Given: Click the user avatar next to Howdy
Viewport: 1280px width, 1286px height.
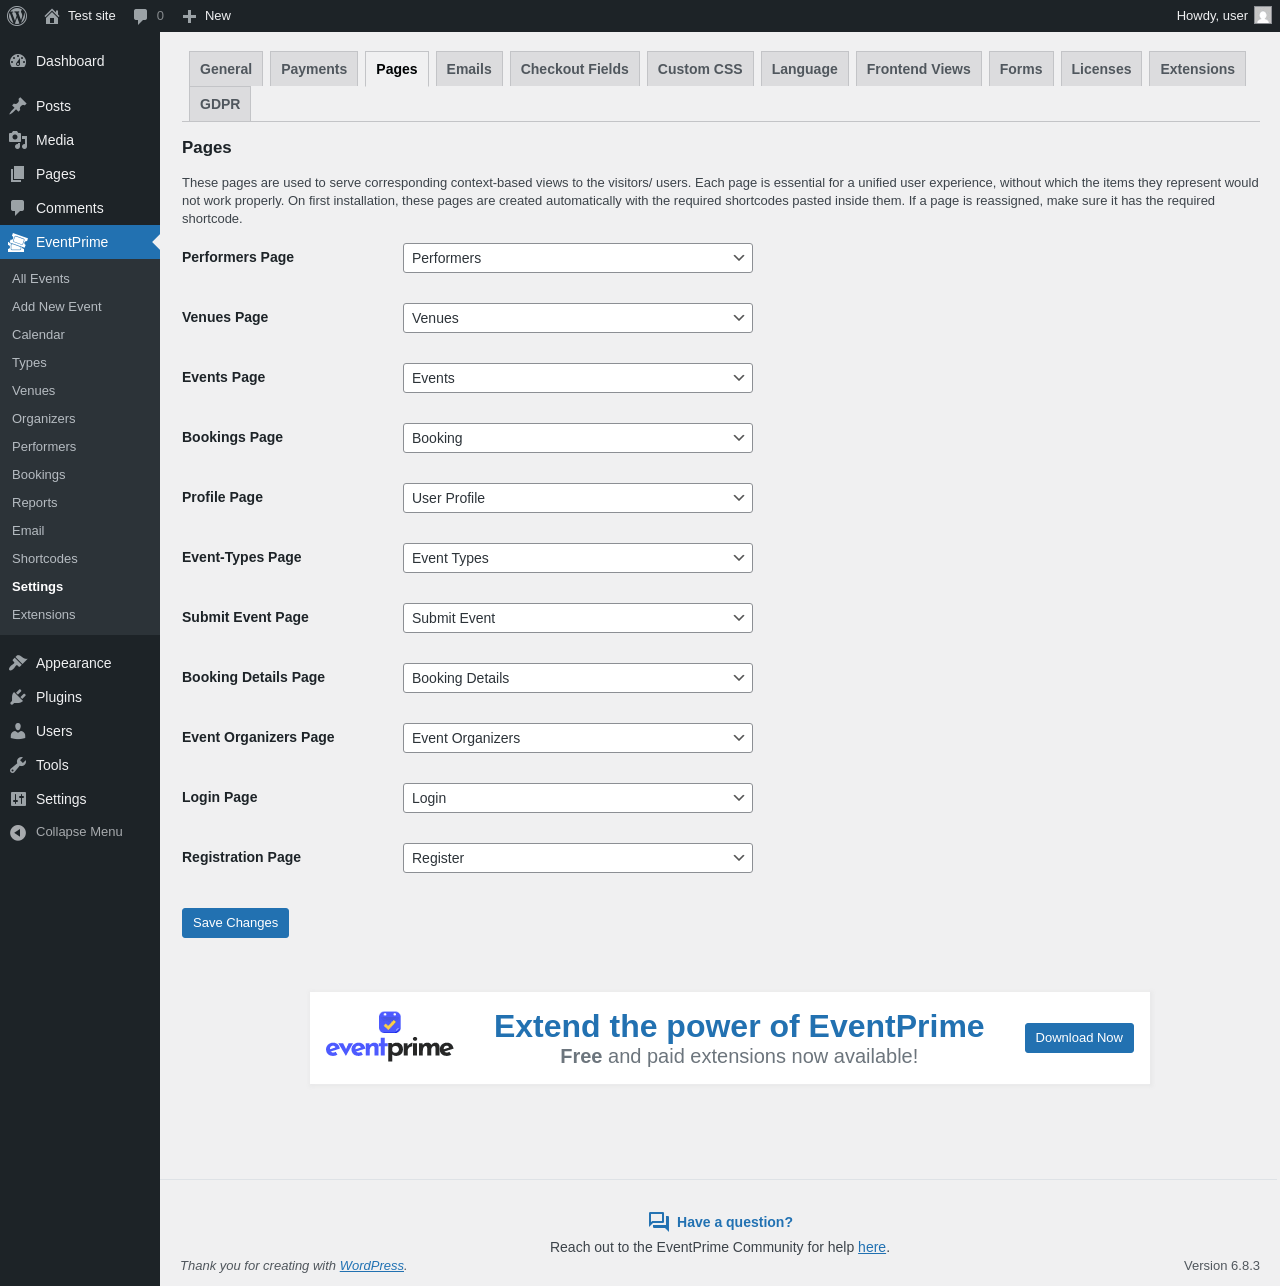Looking at the screenshot, I should tap(1263, 16).
